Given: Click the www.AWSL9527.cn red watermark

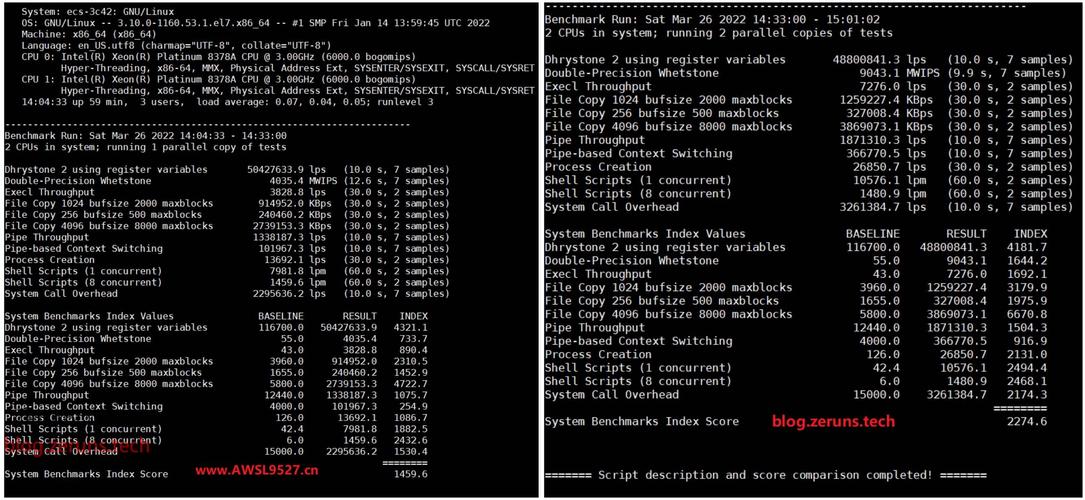Looking at the screenshot, I should point(257,471).
